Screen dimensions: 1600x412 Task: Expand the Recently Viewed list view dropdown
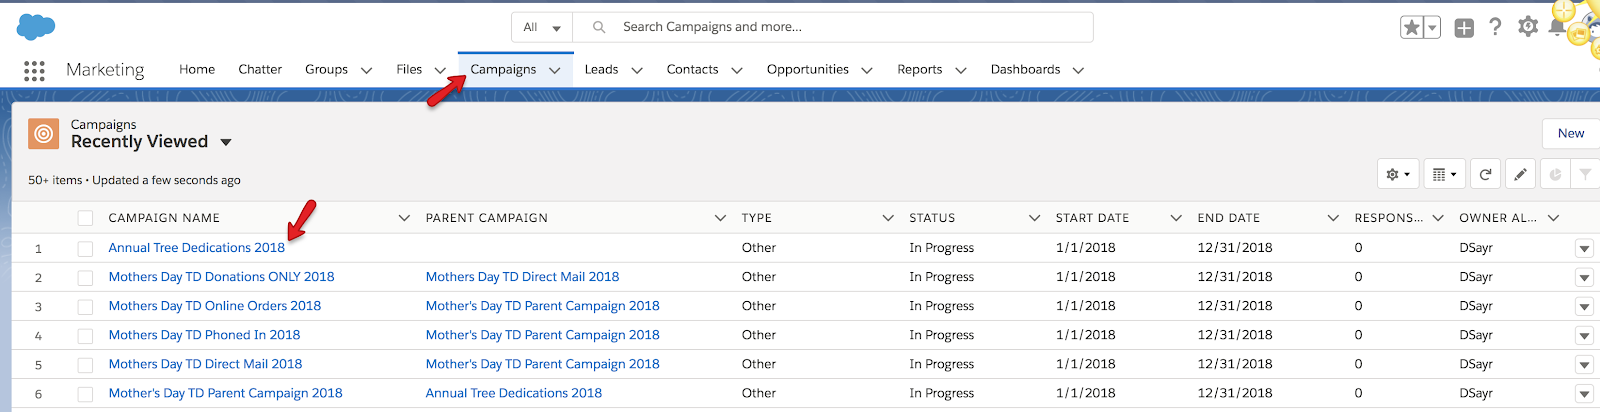point(226,142)
